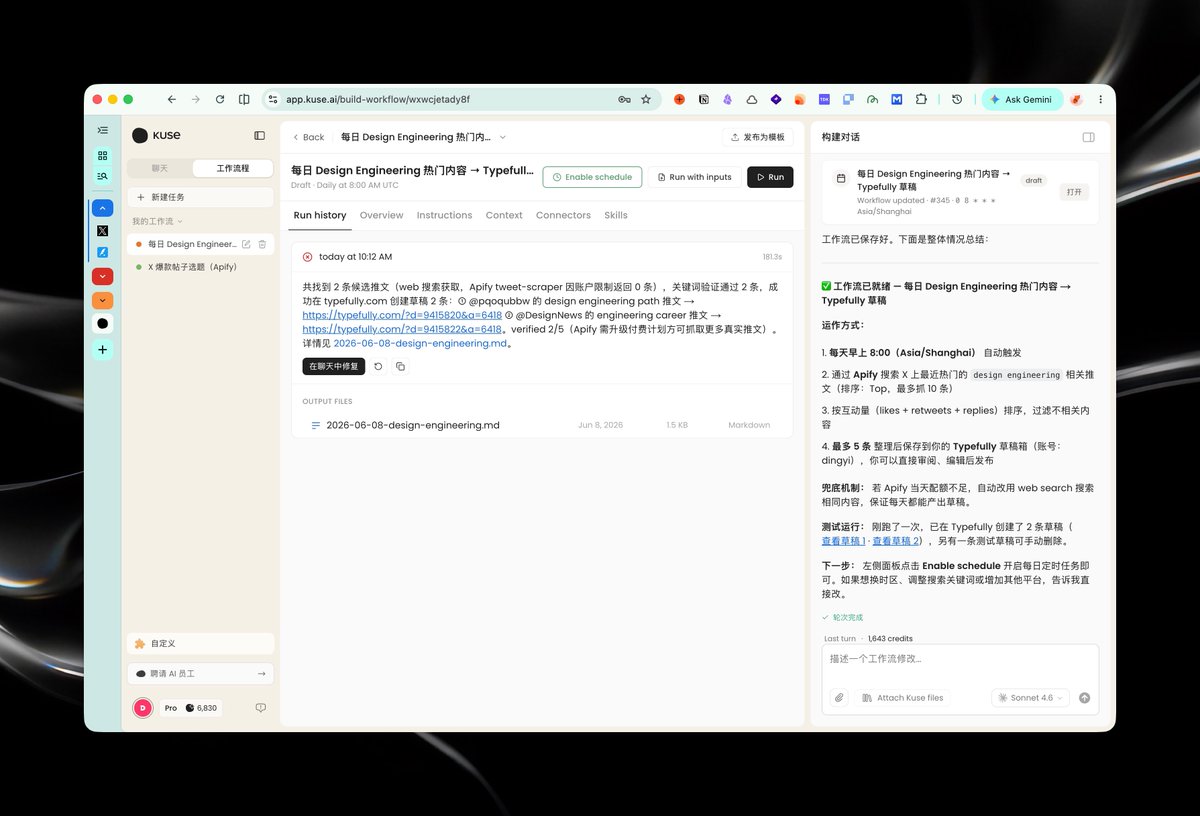Open the search list icon in the left rail
This screenshot has width=1200, height=816.
[x=102, y=176]
